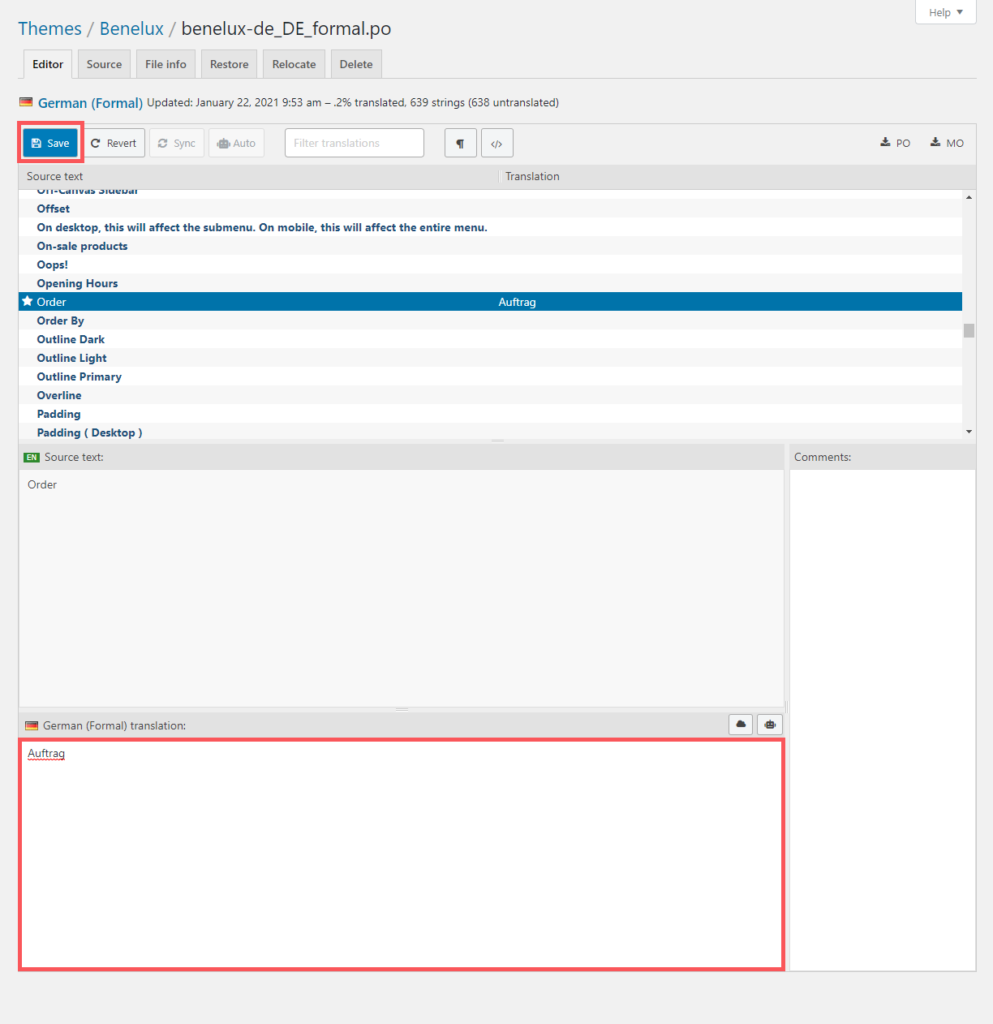Click the Save button with disk icon
Viewport: 993px width, 1024px height.
[x=50, y=143]
